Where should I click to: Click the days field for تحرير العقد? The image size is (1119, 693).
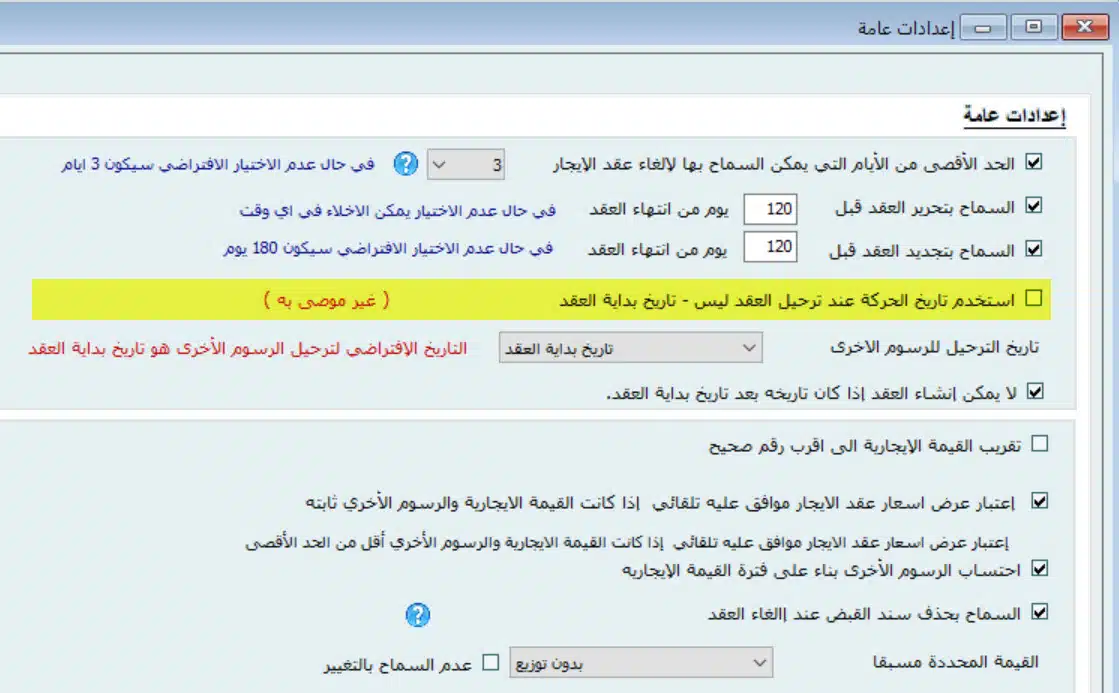[x=770, y=209]
